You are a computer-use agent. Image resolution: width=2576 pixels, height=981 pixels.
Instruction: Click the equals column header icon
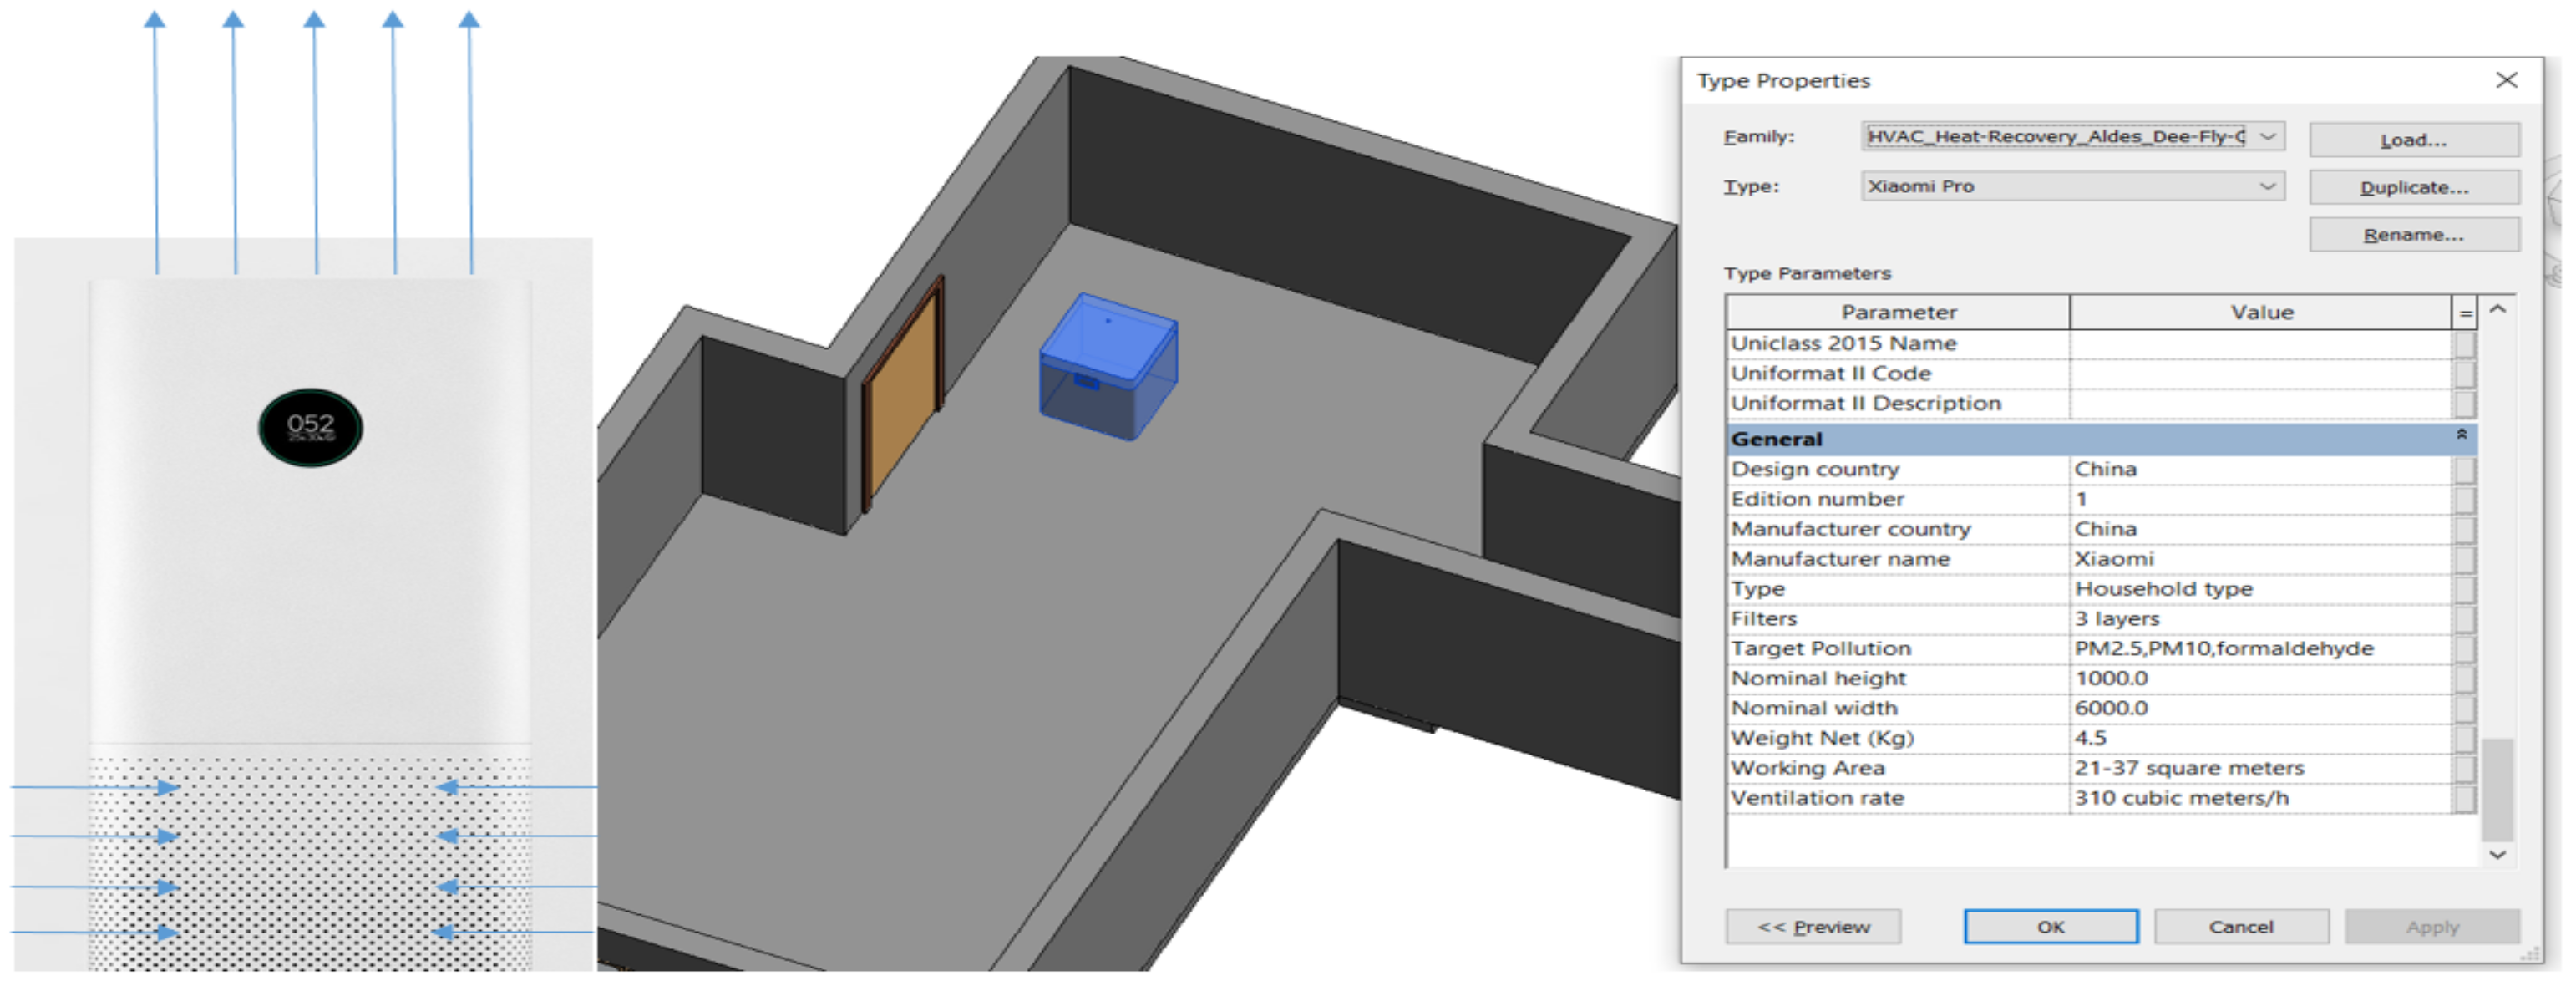pos(2465,313)
